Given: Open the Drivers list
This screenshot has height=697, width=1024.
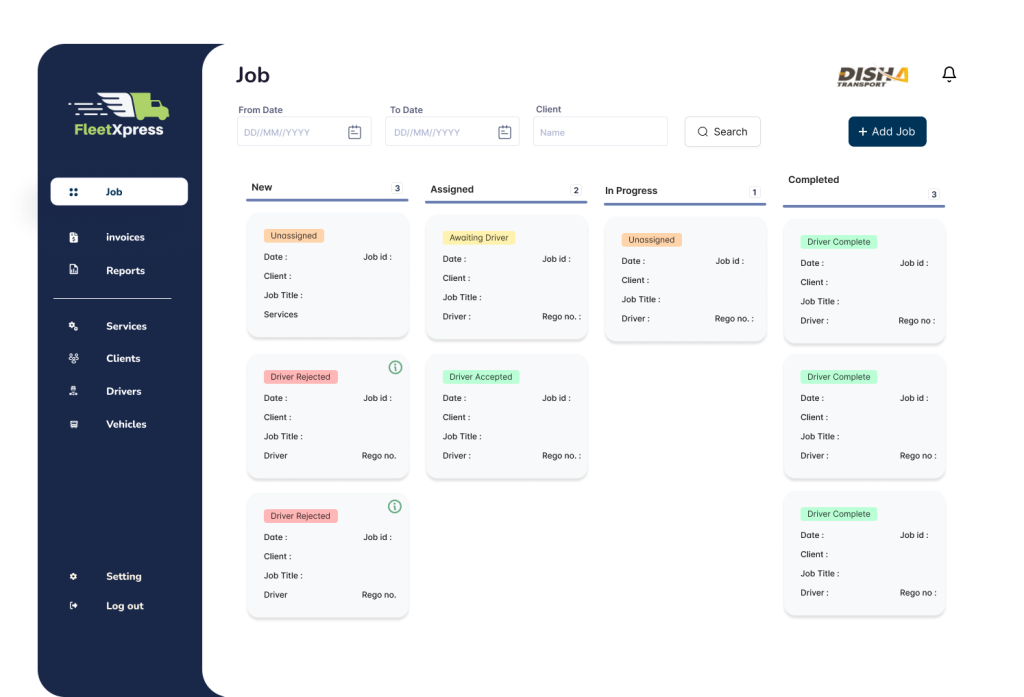Looking at the screenshot, I should tap(123, 392).
